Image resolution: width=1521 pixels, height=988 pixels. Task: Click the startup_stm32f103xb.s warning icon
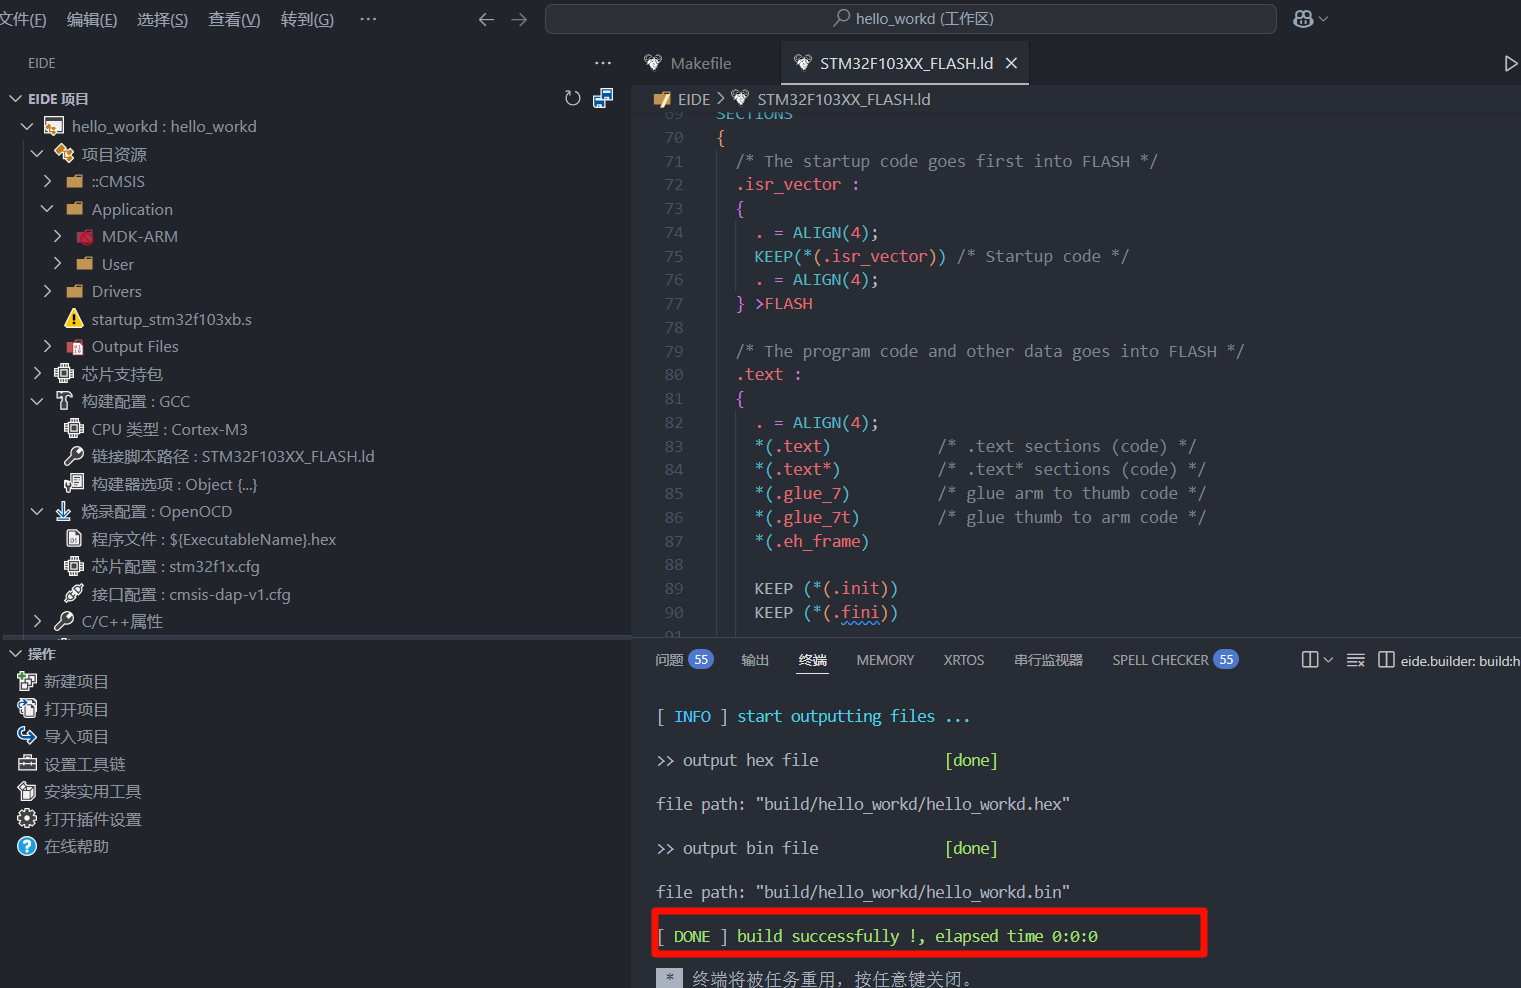point(74,319)
